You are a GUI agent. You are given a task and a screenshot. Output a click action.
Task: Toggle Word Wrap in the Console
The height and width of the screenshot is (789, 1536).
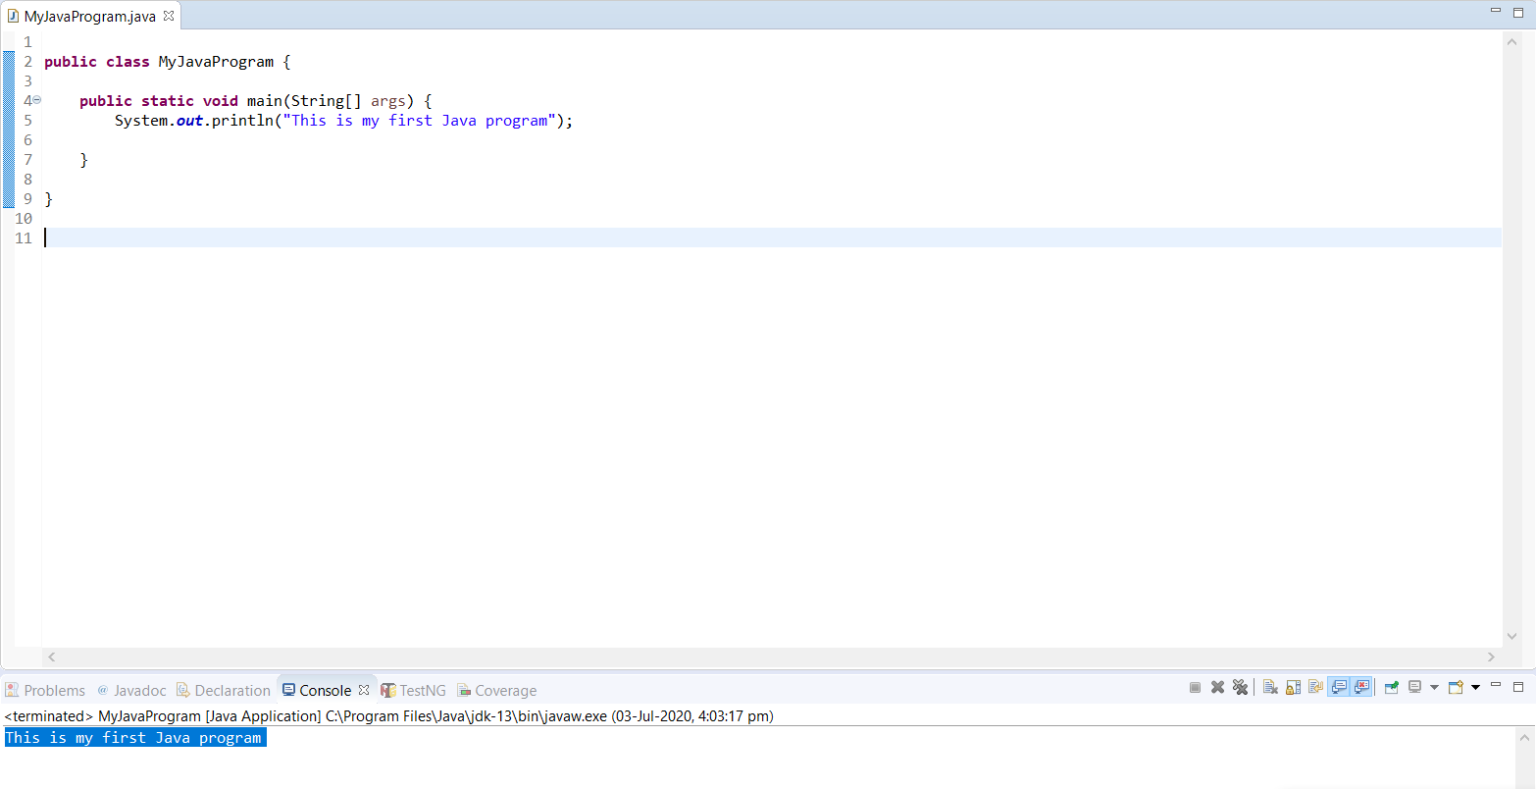pos(1315,687)
